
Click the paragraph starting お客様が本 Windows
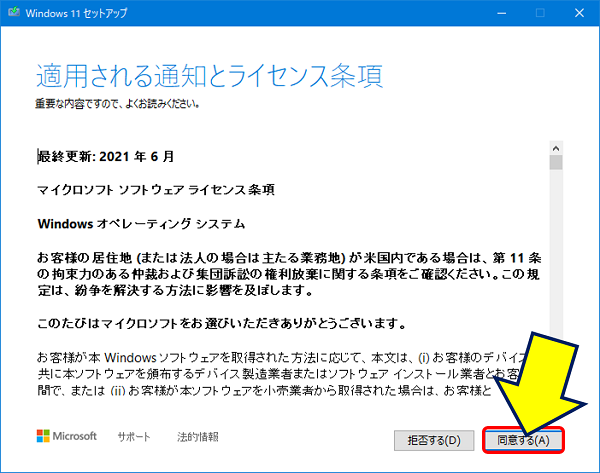pos(283,374)
